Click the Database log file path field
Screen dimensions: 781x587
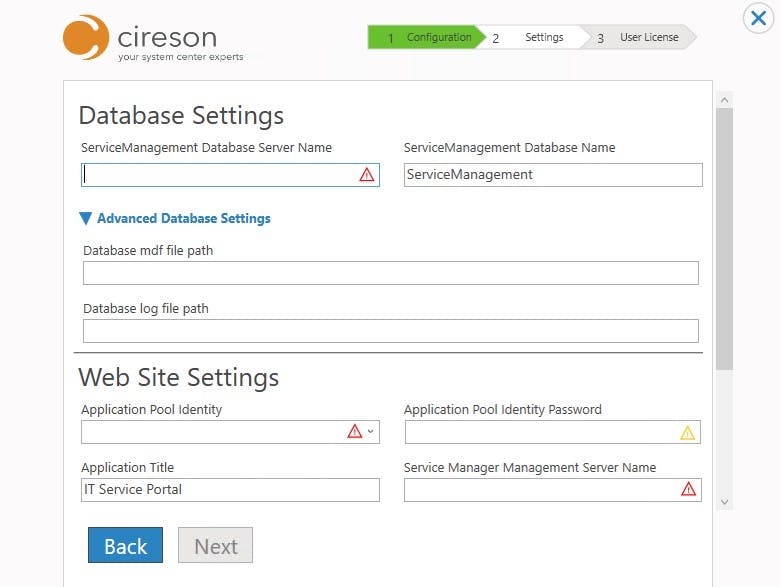[390, 331]
